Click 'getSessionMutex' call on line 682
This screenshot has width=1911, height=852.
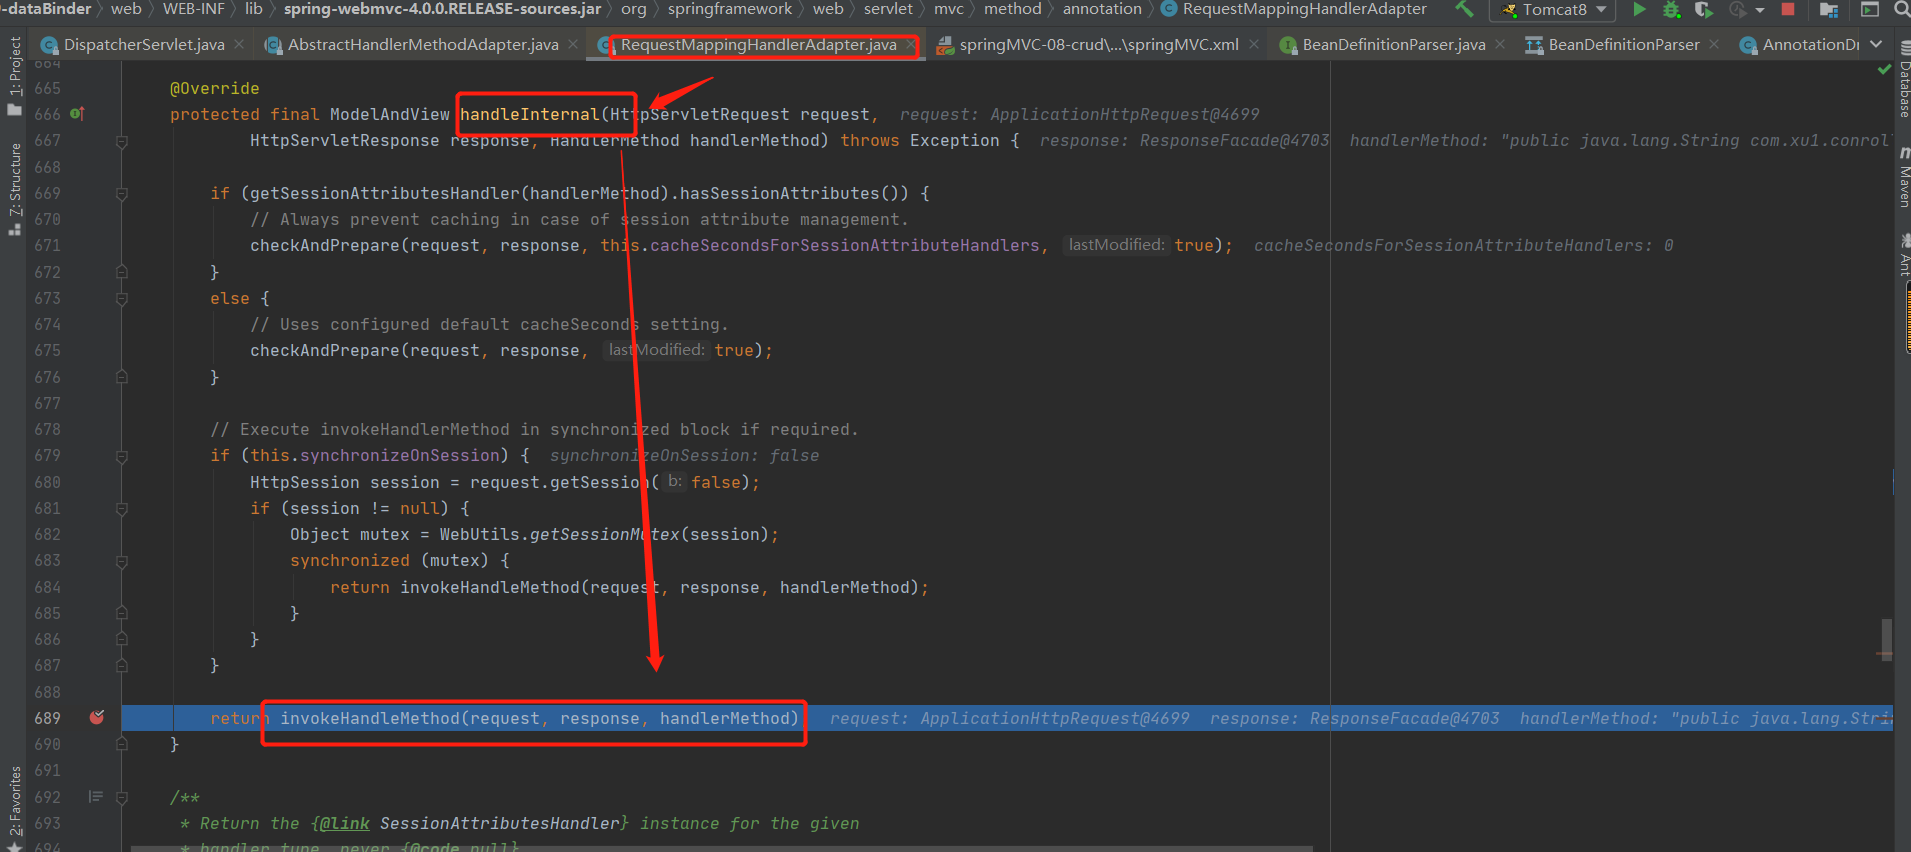[605, 535]
